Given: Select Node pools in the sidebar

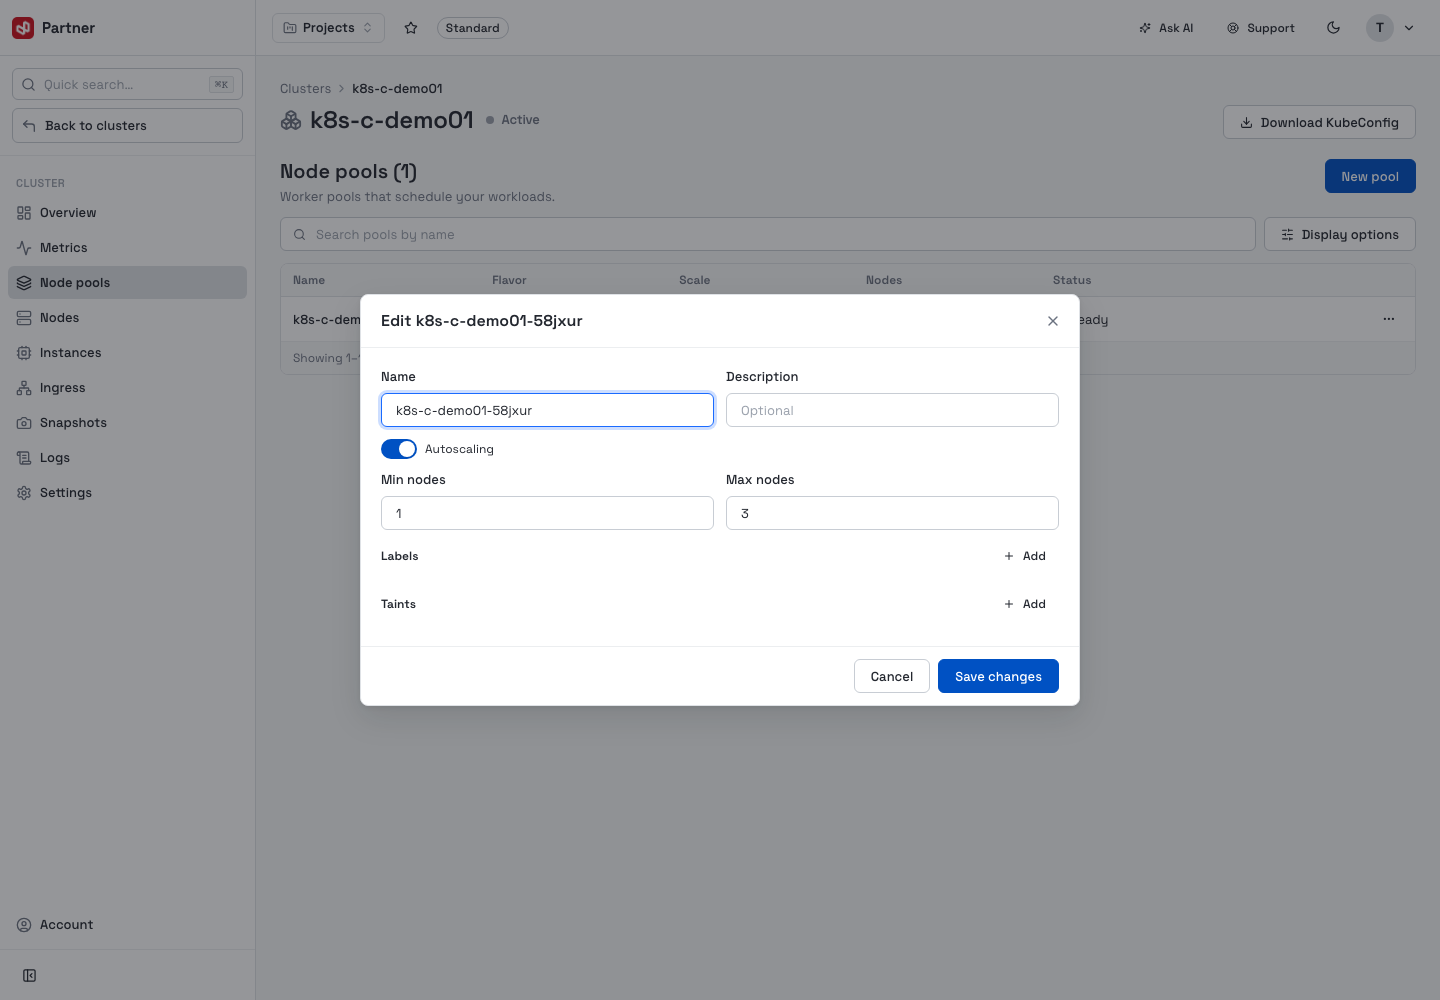Looking at the screenshot, I should tap(127, 283).
